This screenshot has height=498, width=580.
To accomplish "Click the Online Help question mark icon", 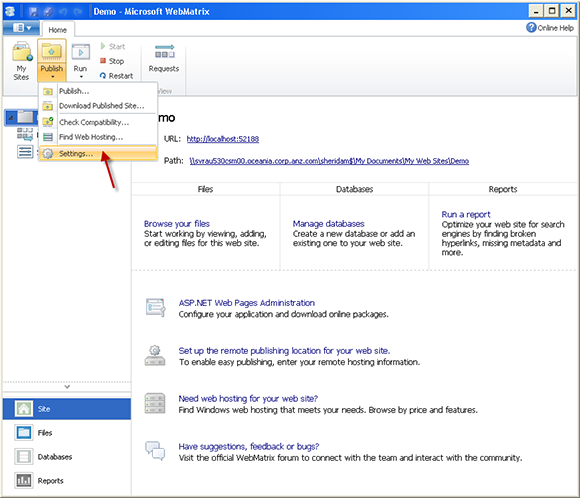I will tap(531, 27).
